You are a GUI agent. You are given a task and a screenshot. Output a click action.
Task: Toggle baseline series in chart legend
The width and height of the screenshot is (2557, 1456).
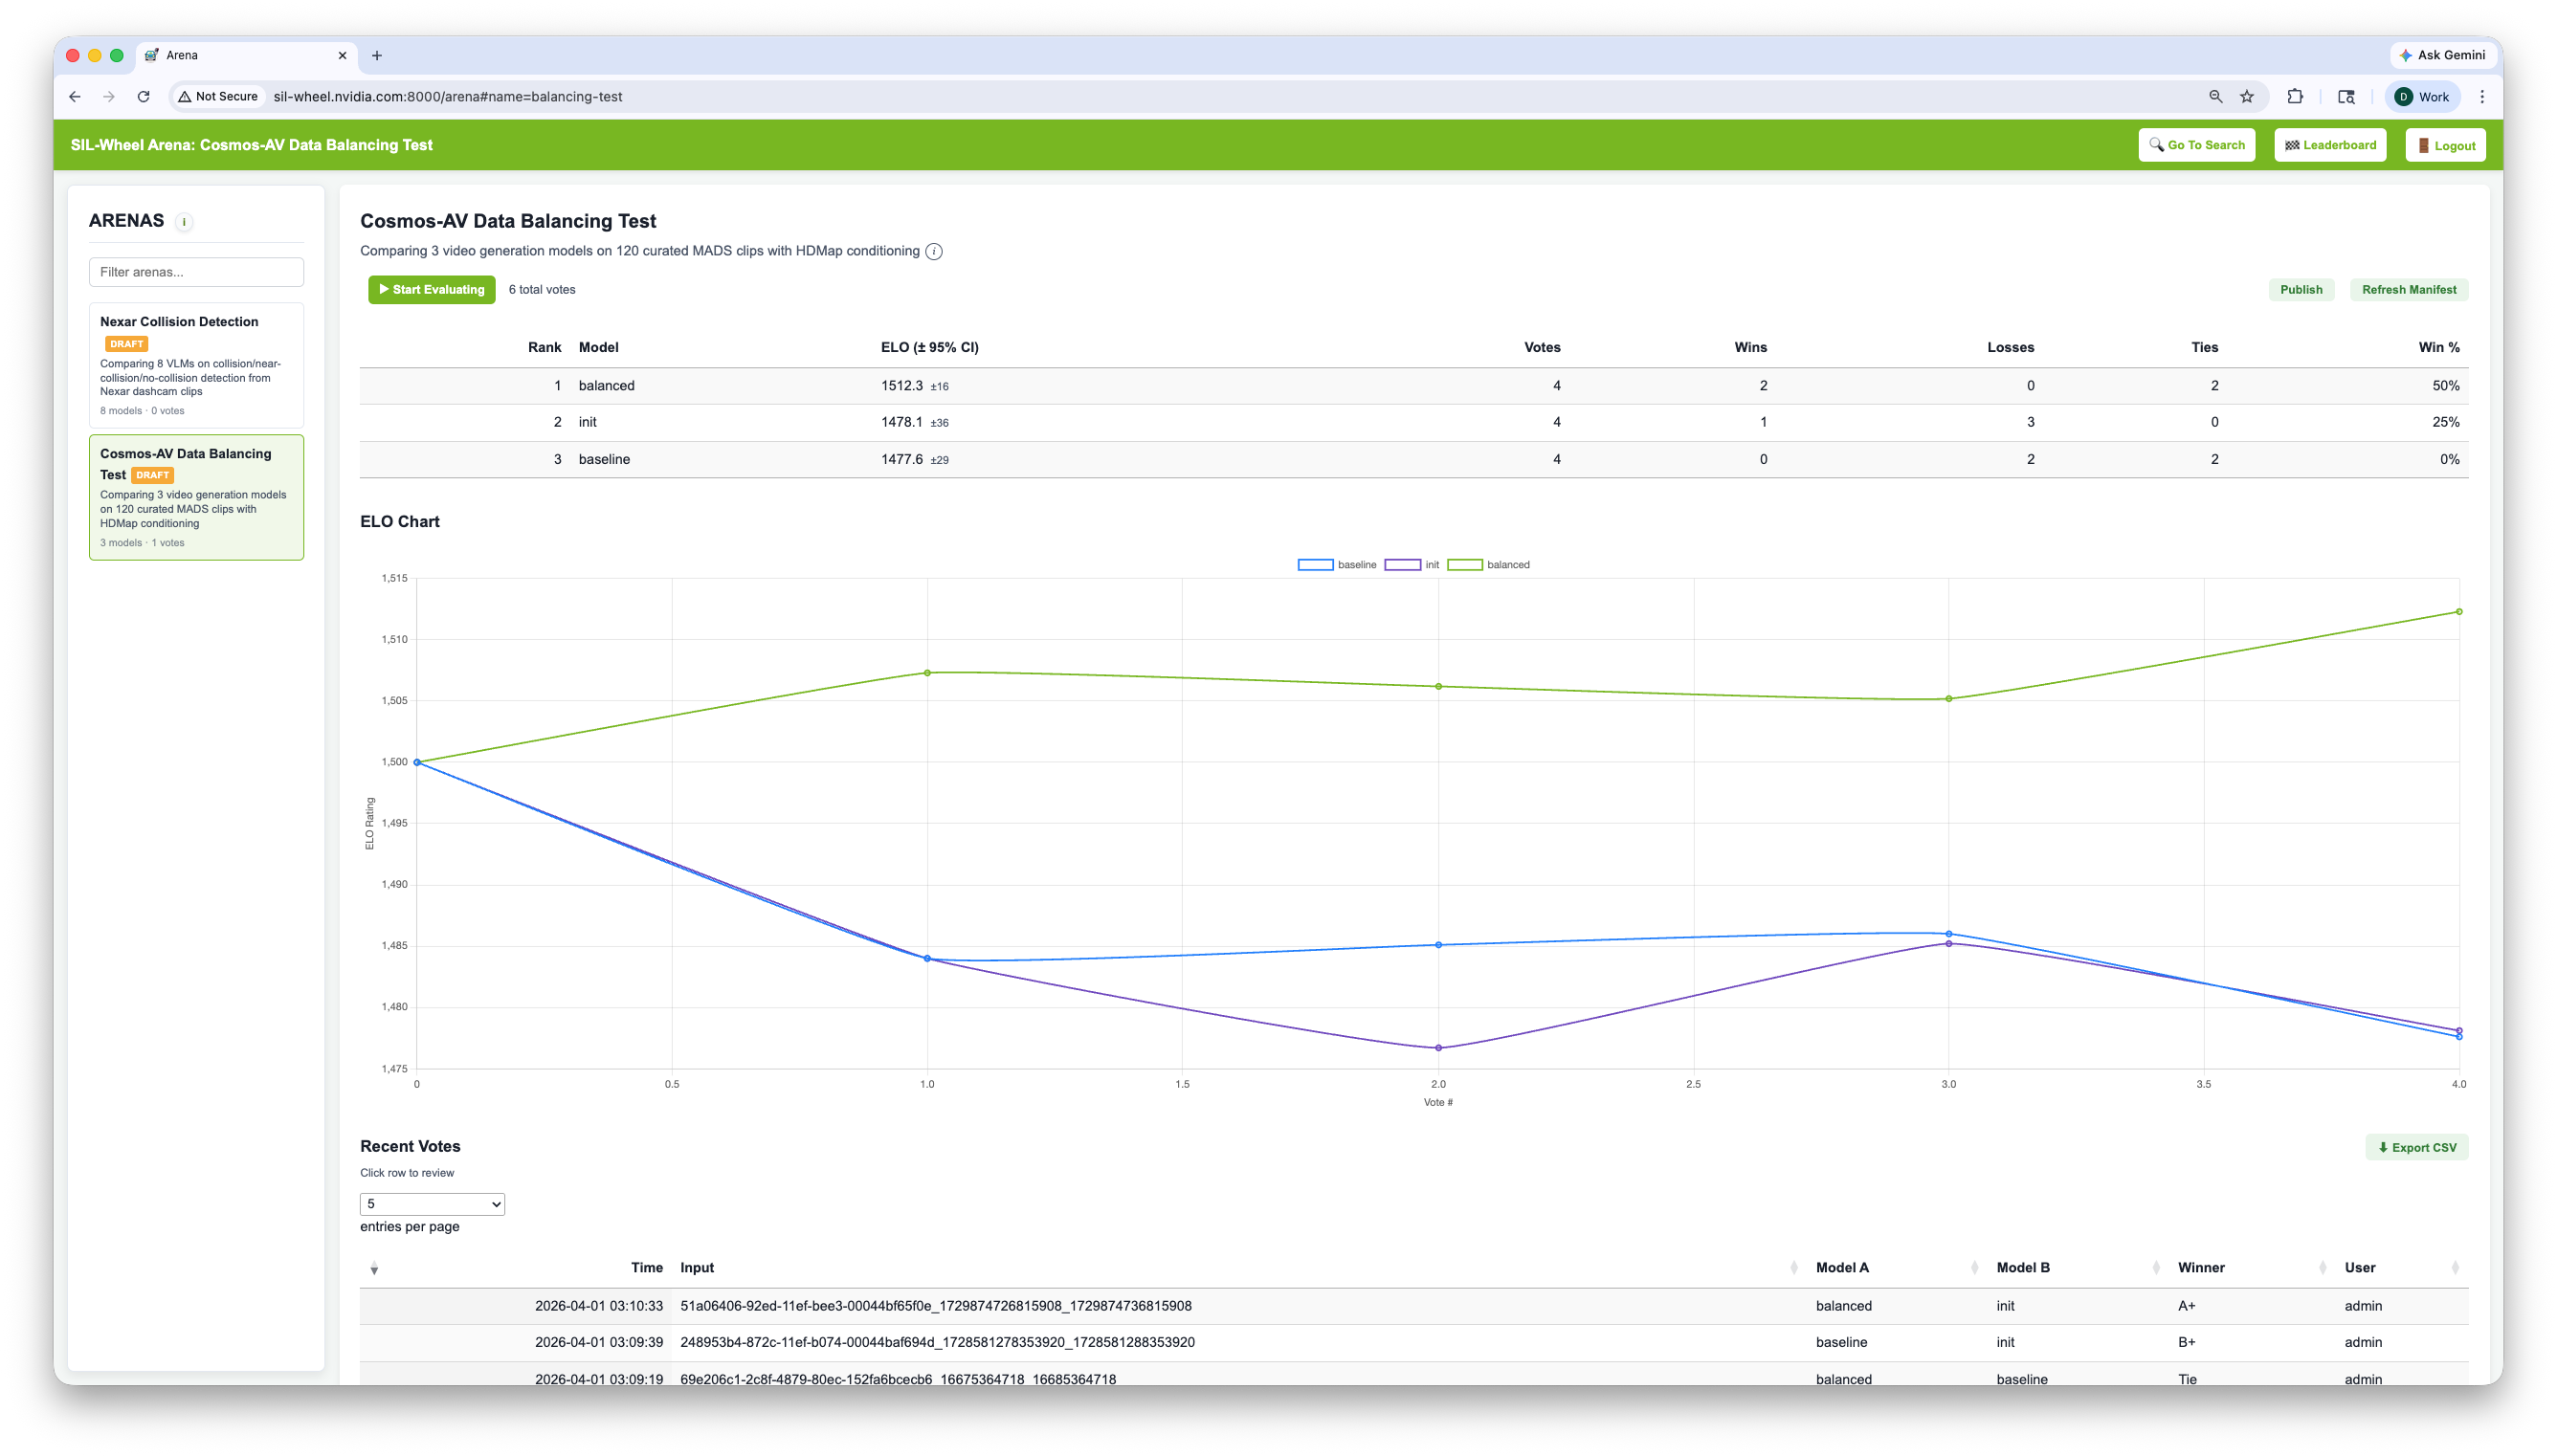click(1336, 565)
